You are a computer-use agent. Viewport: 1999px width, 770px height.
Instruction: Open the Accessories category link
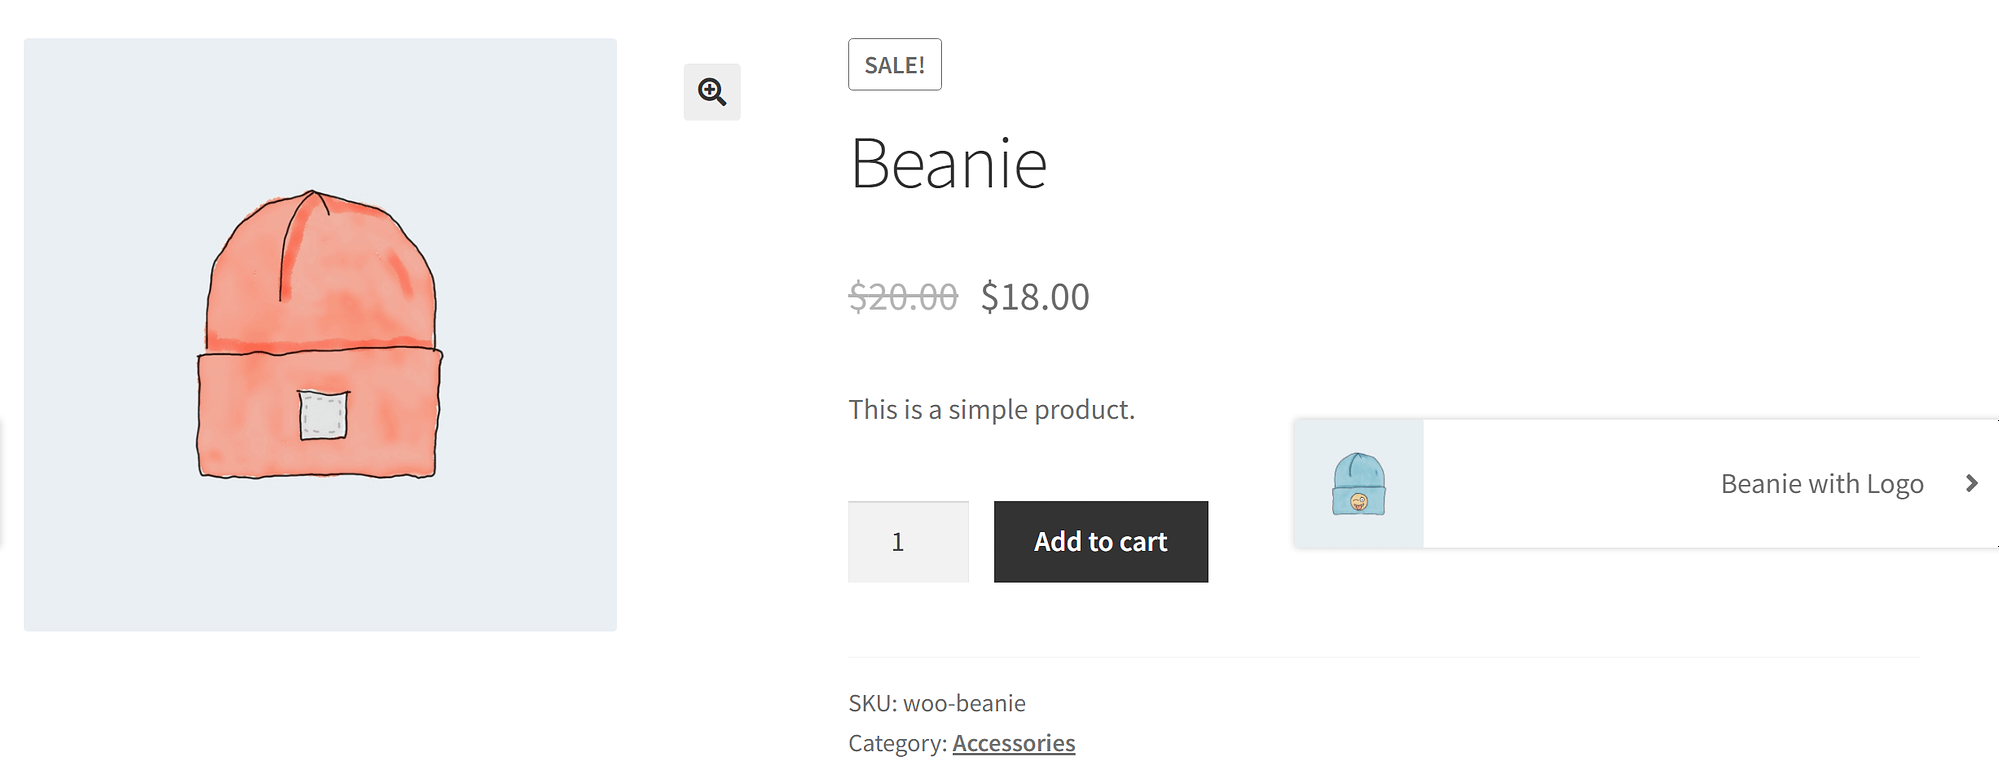[1013, 743]
